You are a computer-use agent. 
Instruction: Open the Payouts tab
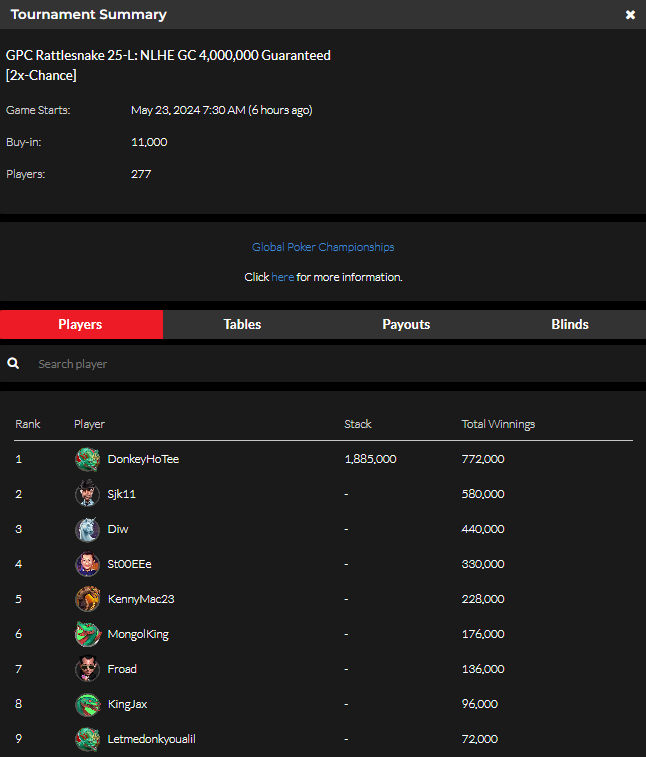coord(406,324)
